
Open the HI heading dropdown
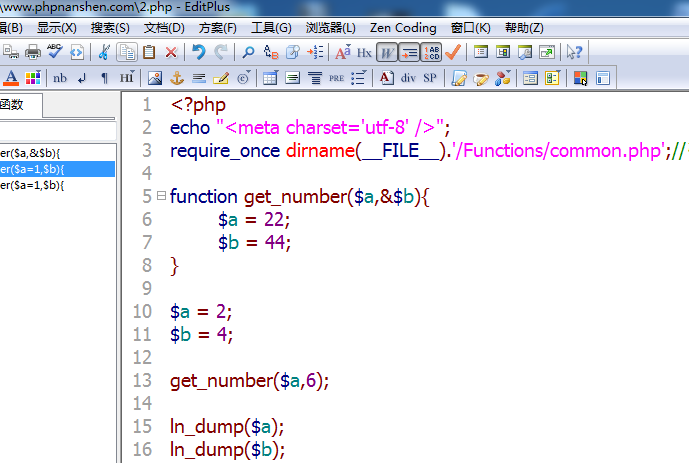point(127,78)
